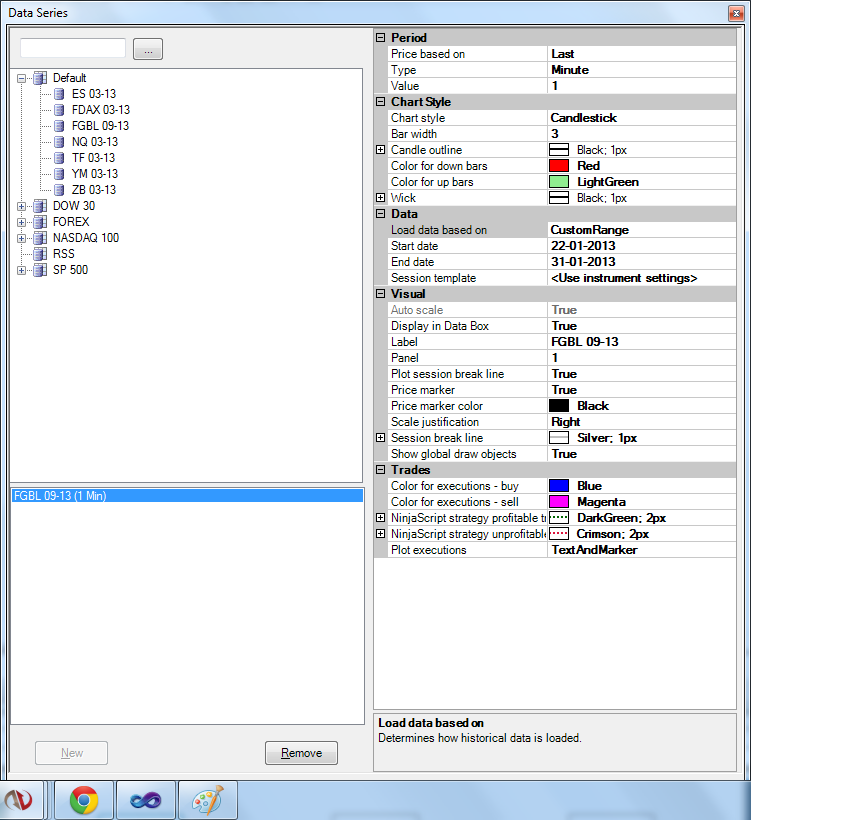This screenshot has width=846, height=820.
Task: Select the Price based on Last value
Action: (x=642, y=54)
